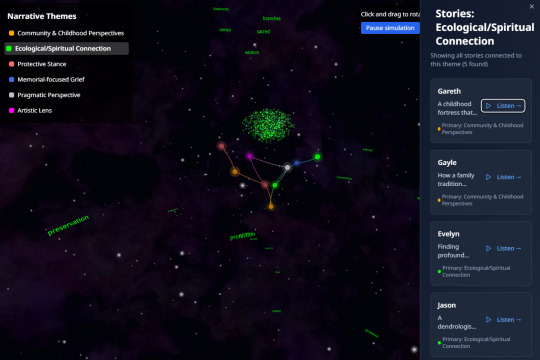The height and width of the screenshot is (360, 540).
Task: Click orange swatch beside Community & Childhood Perspectives in Narrative Themes
Action: click(11, 33)
